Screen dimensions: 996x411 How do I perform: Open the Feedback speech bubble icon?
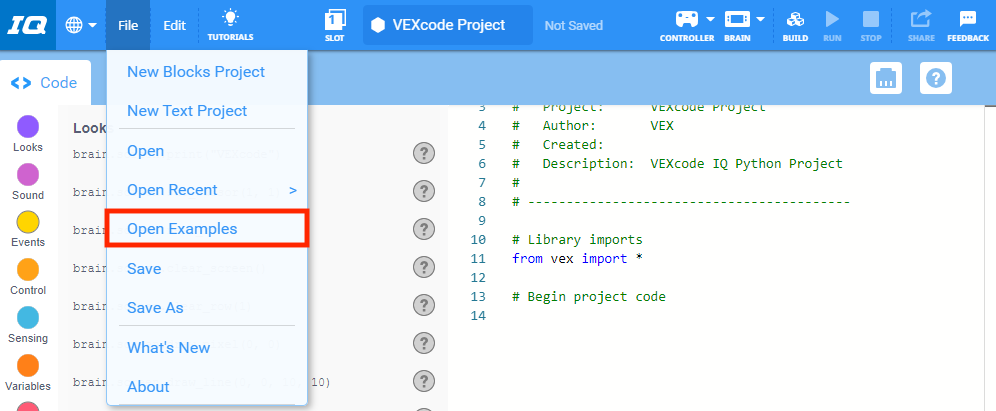click(x=968, y=25)
